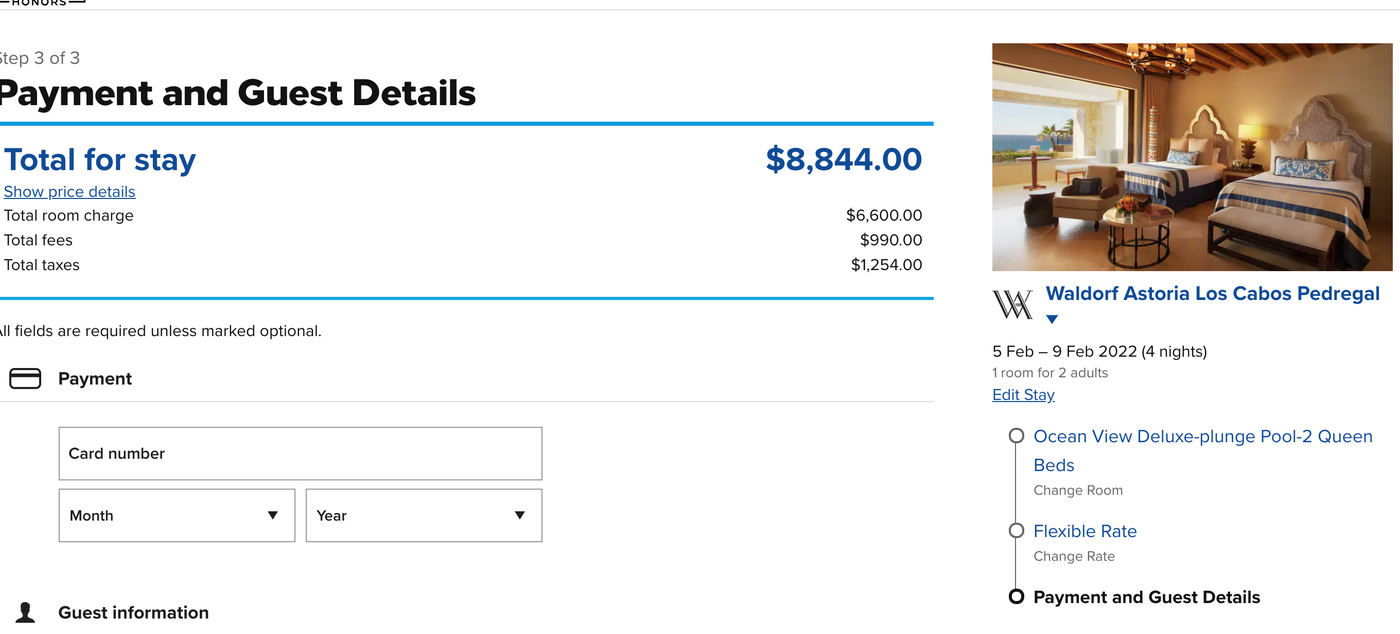Click Edit Stay to modify booking dates

point(1023,394)
